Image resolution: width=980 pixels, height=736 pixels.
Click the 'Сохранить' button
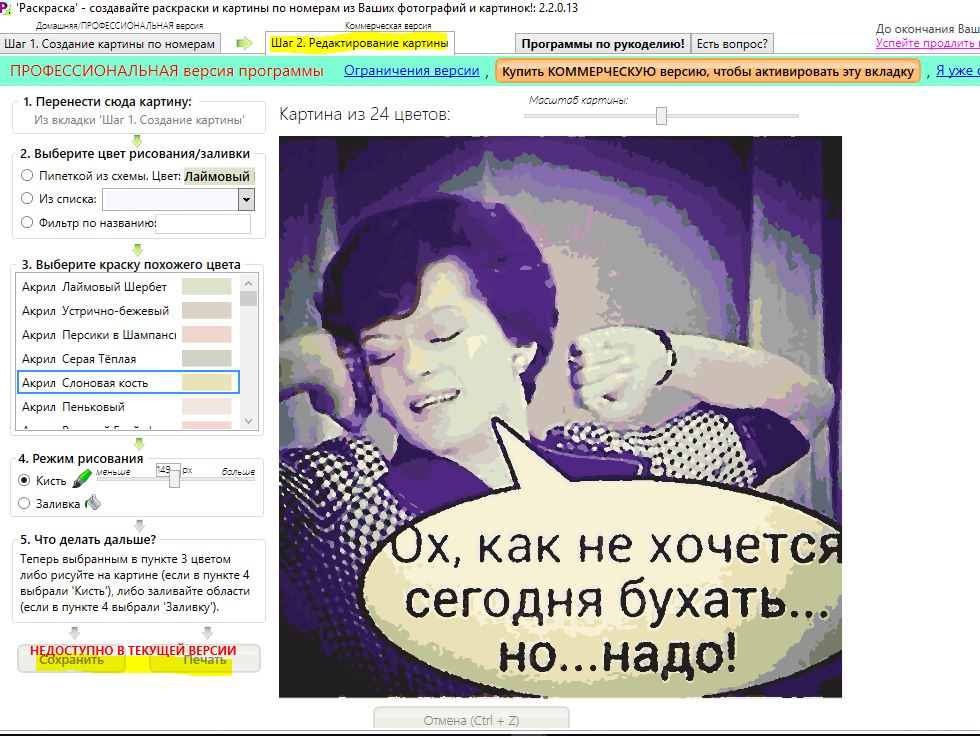(71, 659)
